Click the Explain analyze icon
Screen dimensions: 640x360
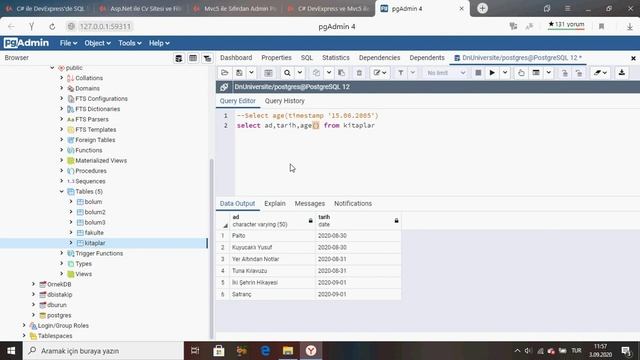[x=536, y=73]
